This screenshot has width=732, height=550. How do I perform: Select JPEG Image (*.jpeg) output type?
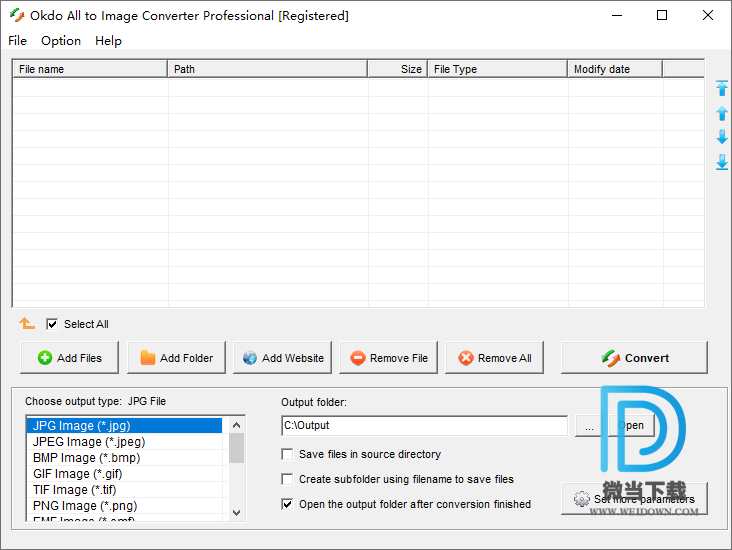coord(124,442)
